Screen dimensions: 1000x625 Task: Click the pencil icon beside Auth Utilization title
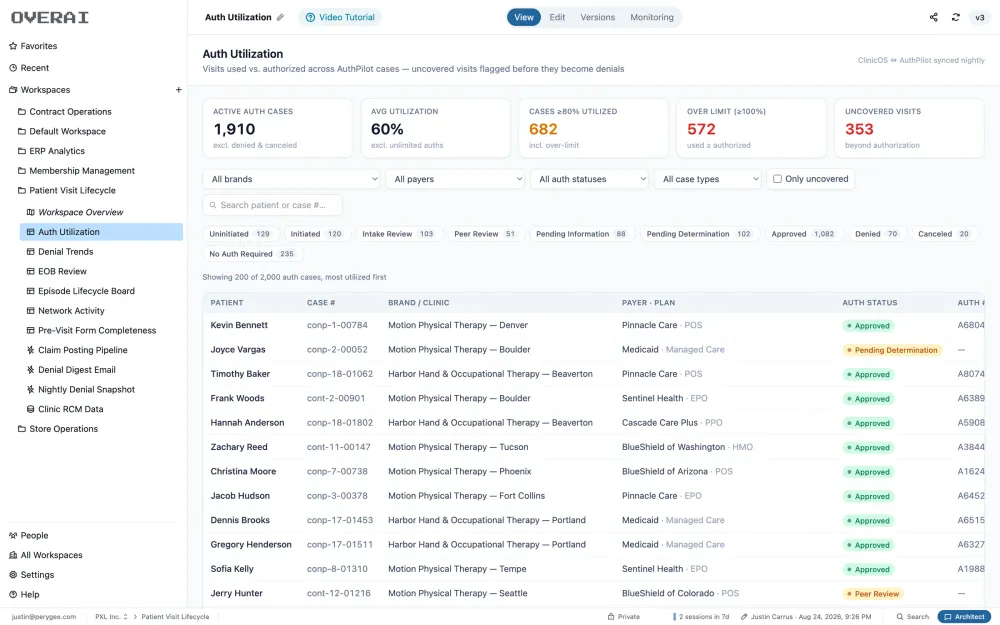(280, 17)
